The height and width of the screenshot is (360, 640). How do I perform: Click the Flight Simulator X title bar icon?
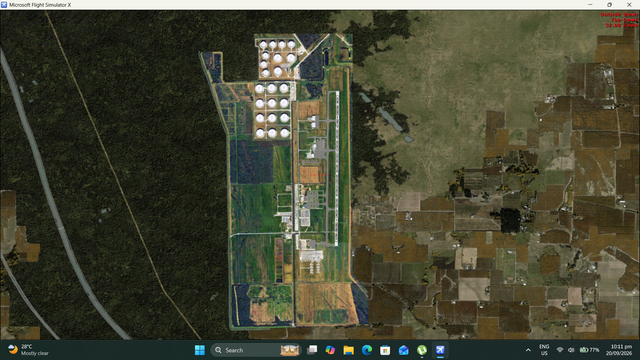[4, 5]
